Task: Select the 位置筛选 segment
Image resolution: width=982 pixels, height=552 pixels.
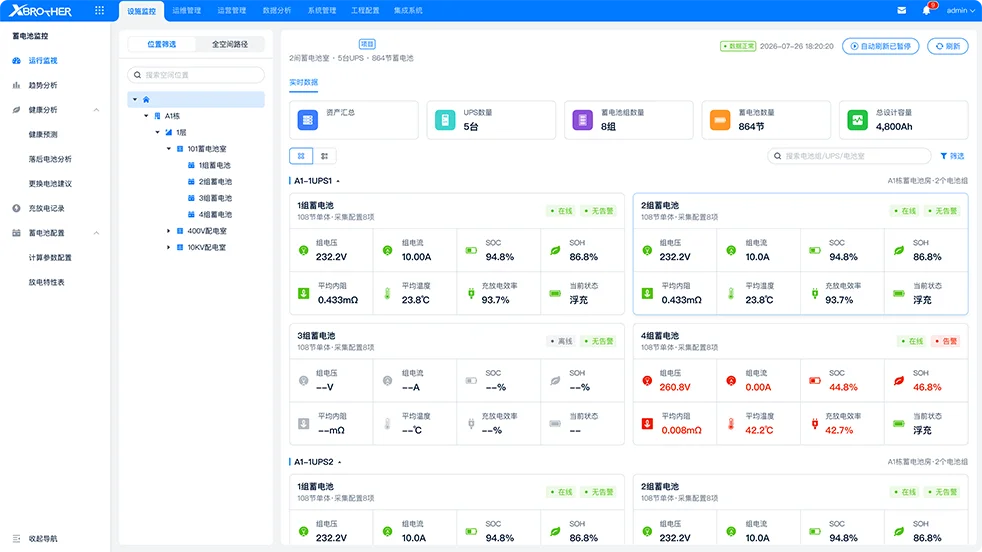Action: [162, 44]
